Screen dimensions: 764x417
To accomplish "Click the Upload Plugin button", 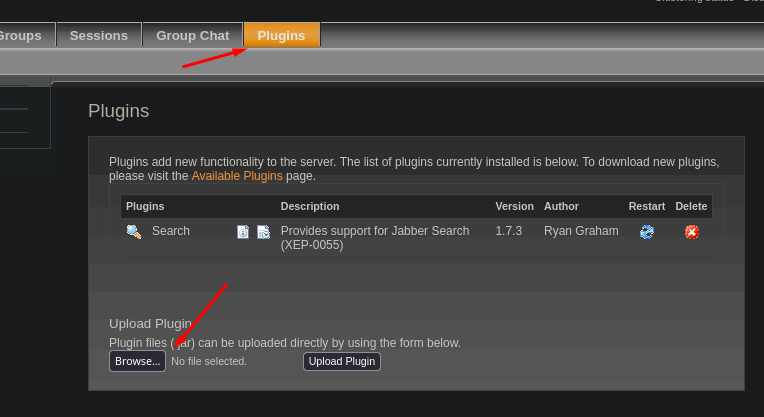I will tap(342, 361).
